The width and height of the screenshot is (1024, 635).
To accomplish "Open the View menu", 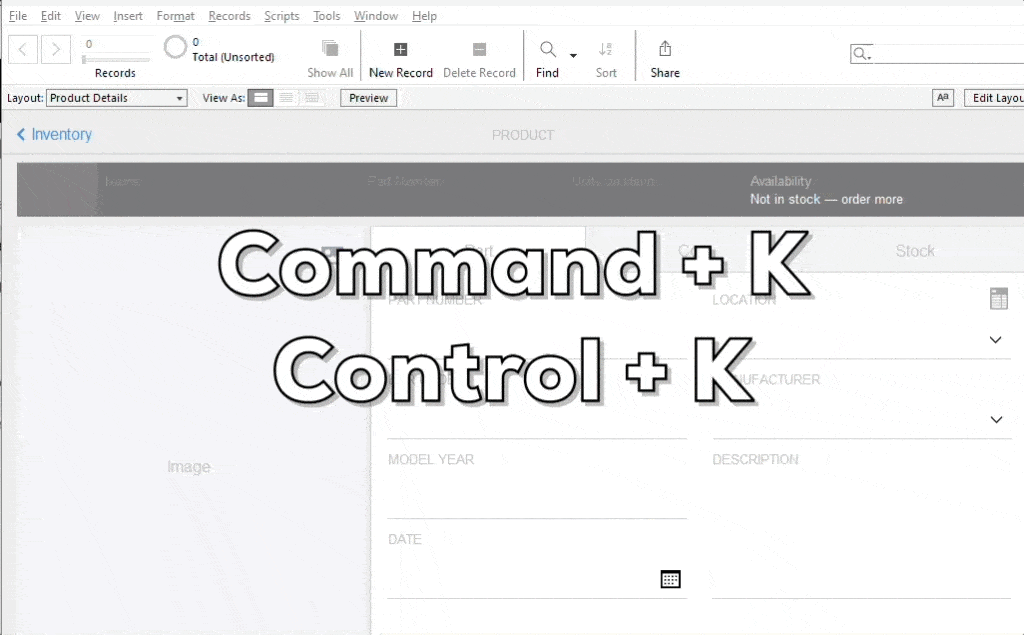I will 87,16.
